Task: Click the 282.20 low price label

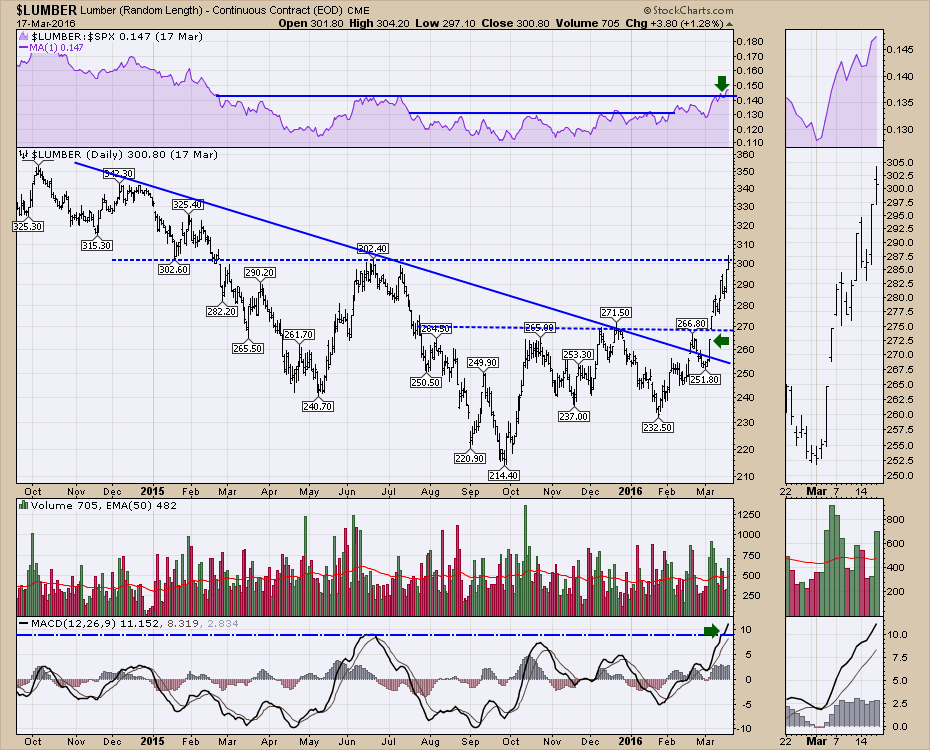Action: pyautogui.click(x=222, y=311)
